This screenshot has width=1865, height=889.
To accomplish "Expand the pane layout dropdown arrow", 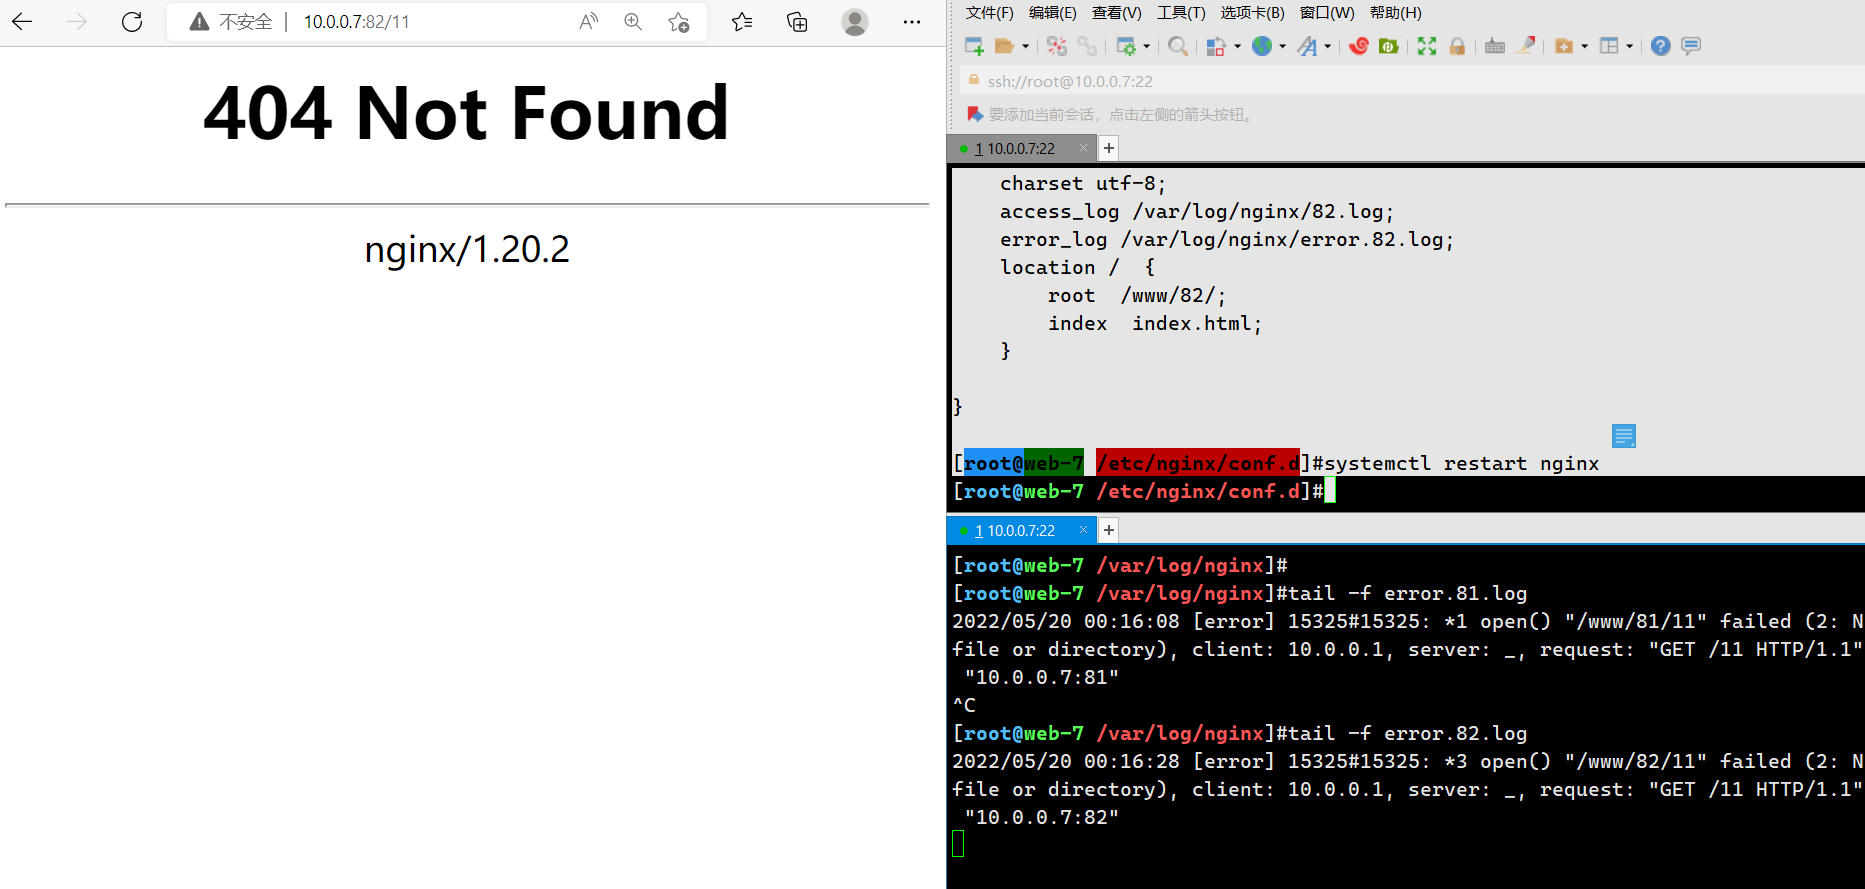I will tap(1630, 46).
